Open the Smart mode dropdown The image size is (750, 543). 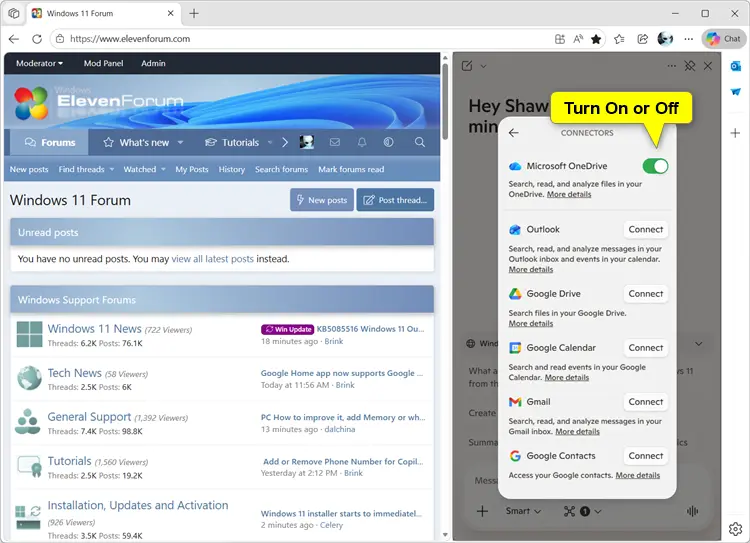pos(523,511)
